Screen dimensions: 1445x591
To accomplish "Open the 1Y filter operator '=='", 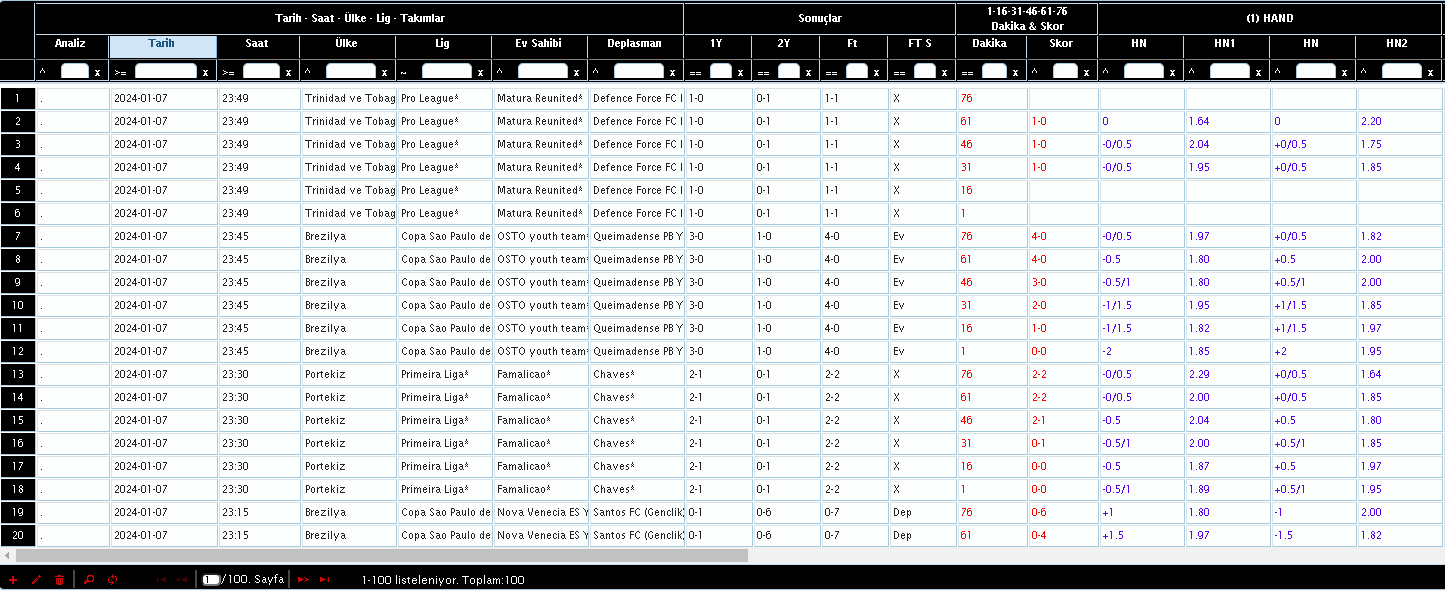I will (x=695, y=72).
